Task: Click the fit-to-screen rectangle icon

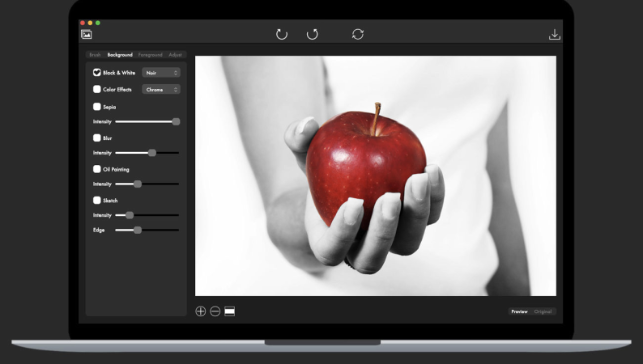Action: pos(230,312)
